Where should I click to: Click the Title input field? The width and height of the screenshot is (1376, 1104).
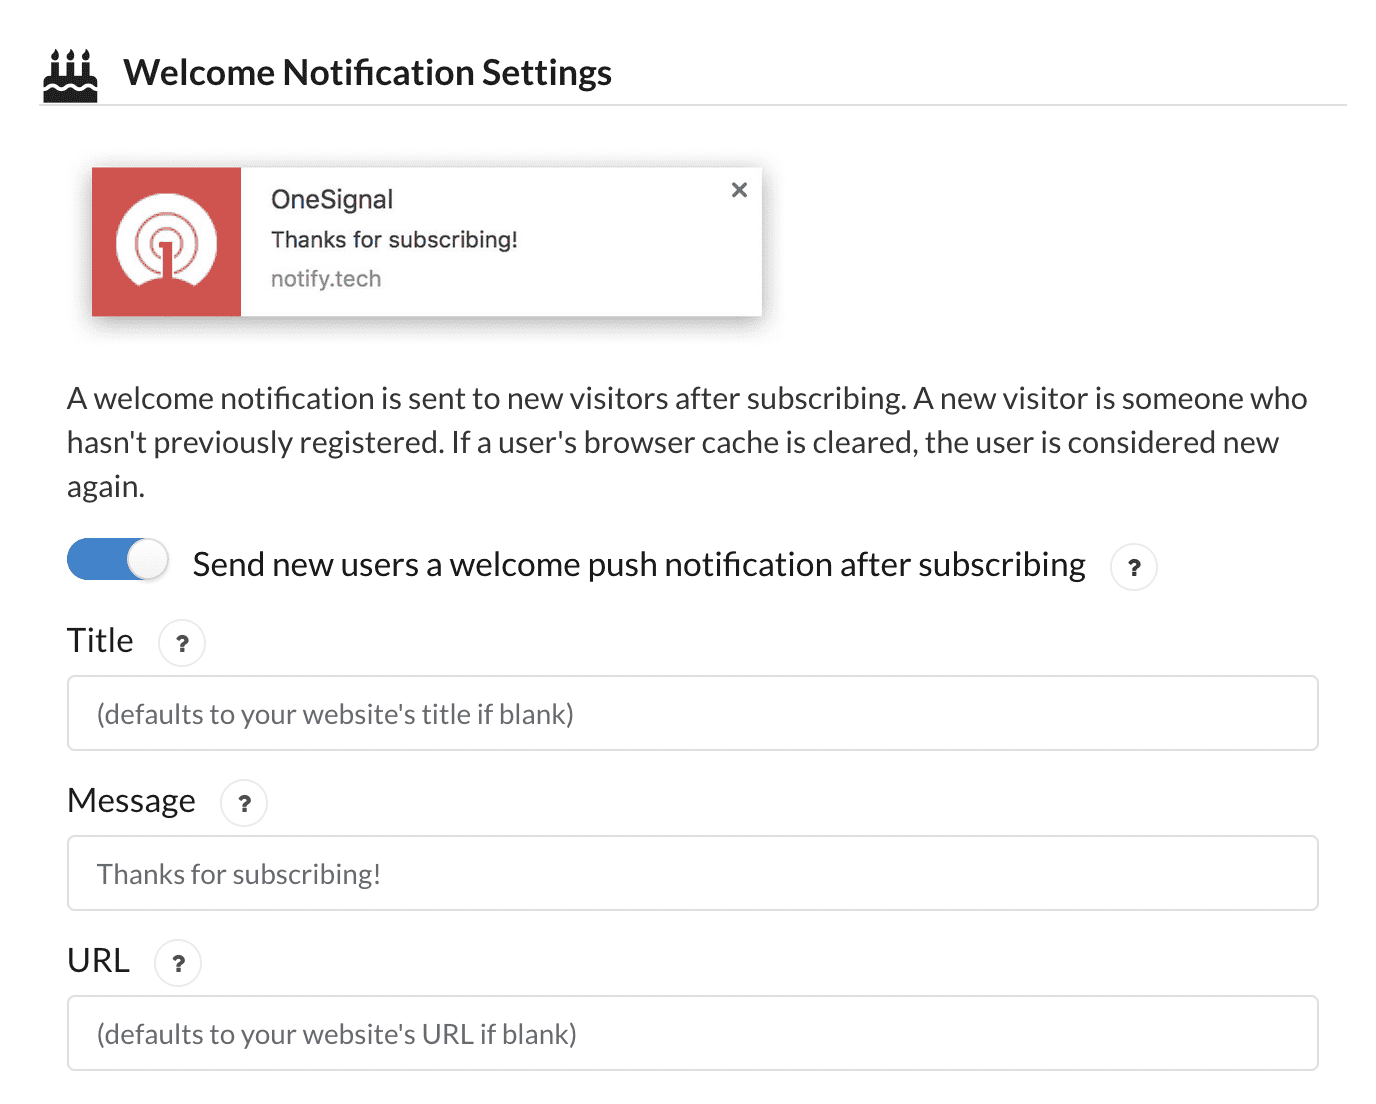[692, 714]
